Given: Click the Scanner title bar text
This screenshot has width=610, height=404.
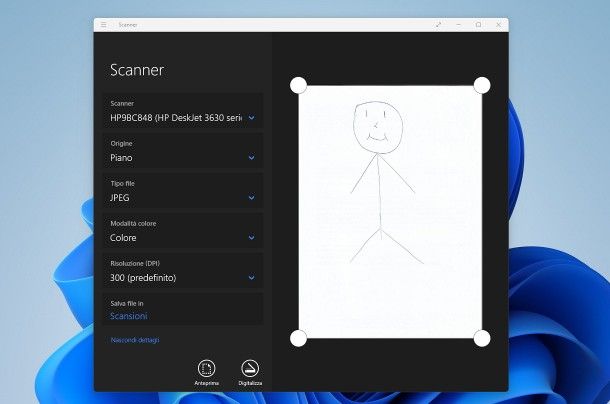Looking at the screenshot, I should pyautogui.click(x=128, y=24).
